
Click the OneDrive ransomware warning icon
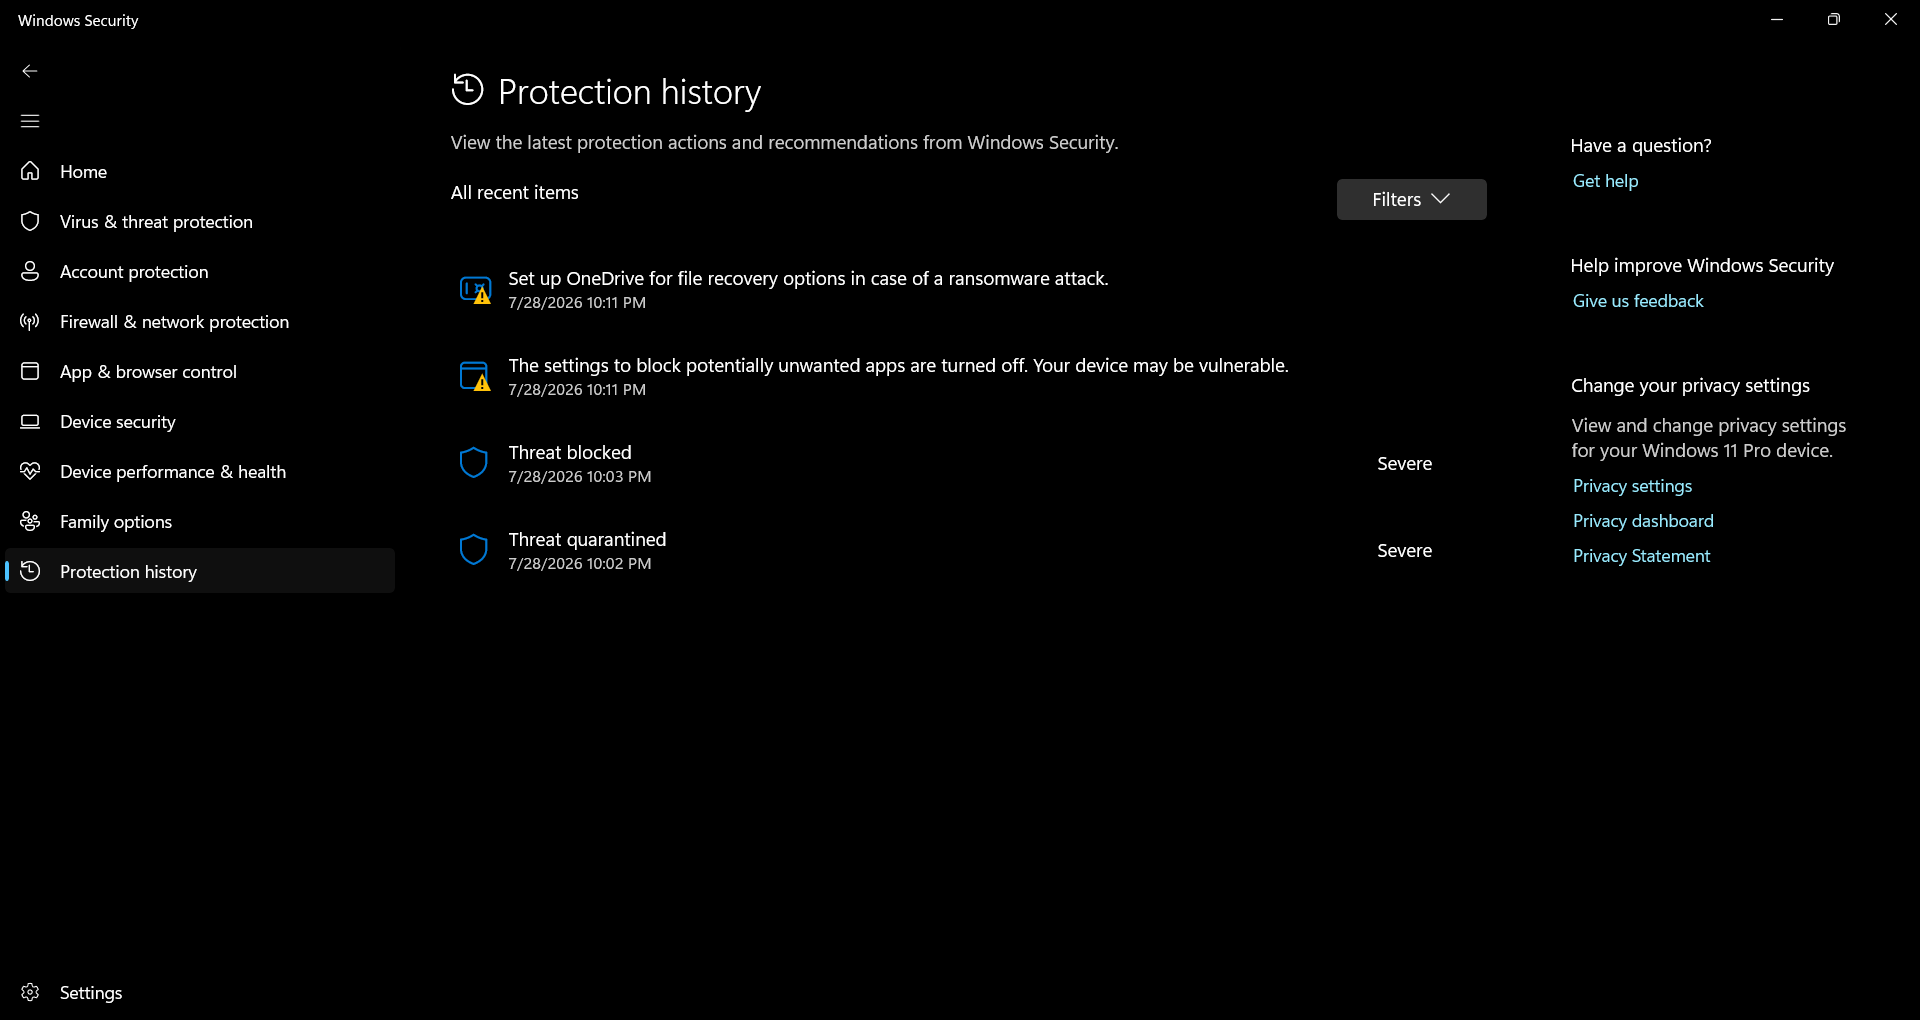tap(475, 290)
